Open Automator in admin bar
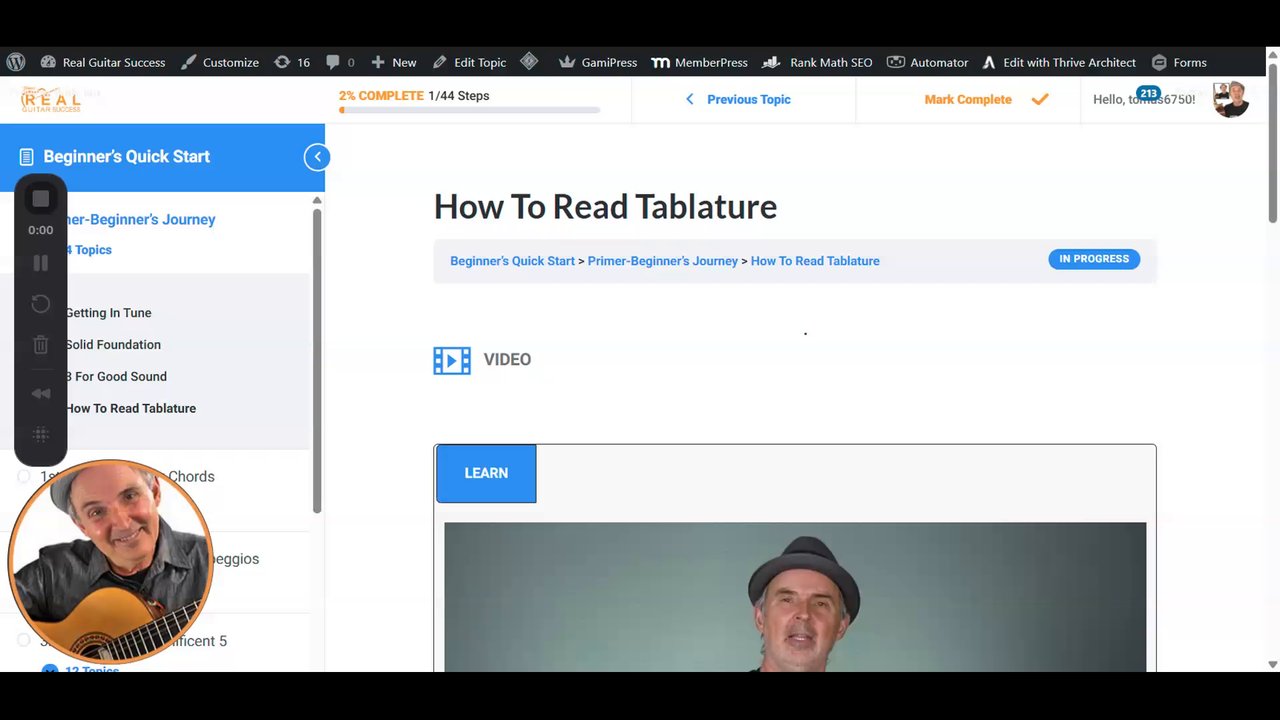The width and height of the screenshot is (1280, 720). tap(927, 62)
